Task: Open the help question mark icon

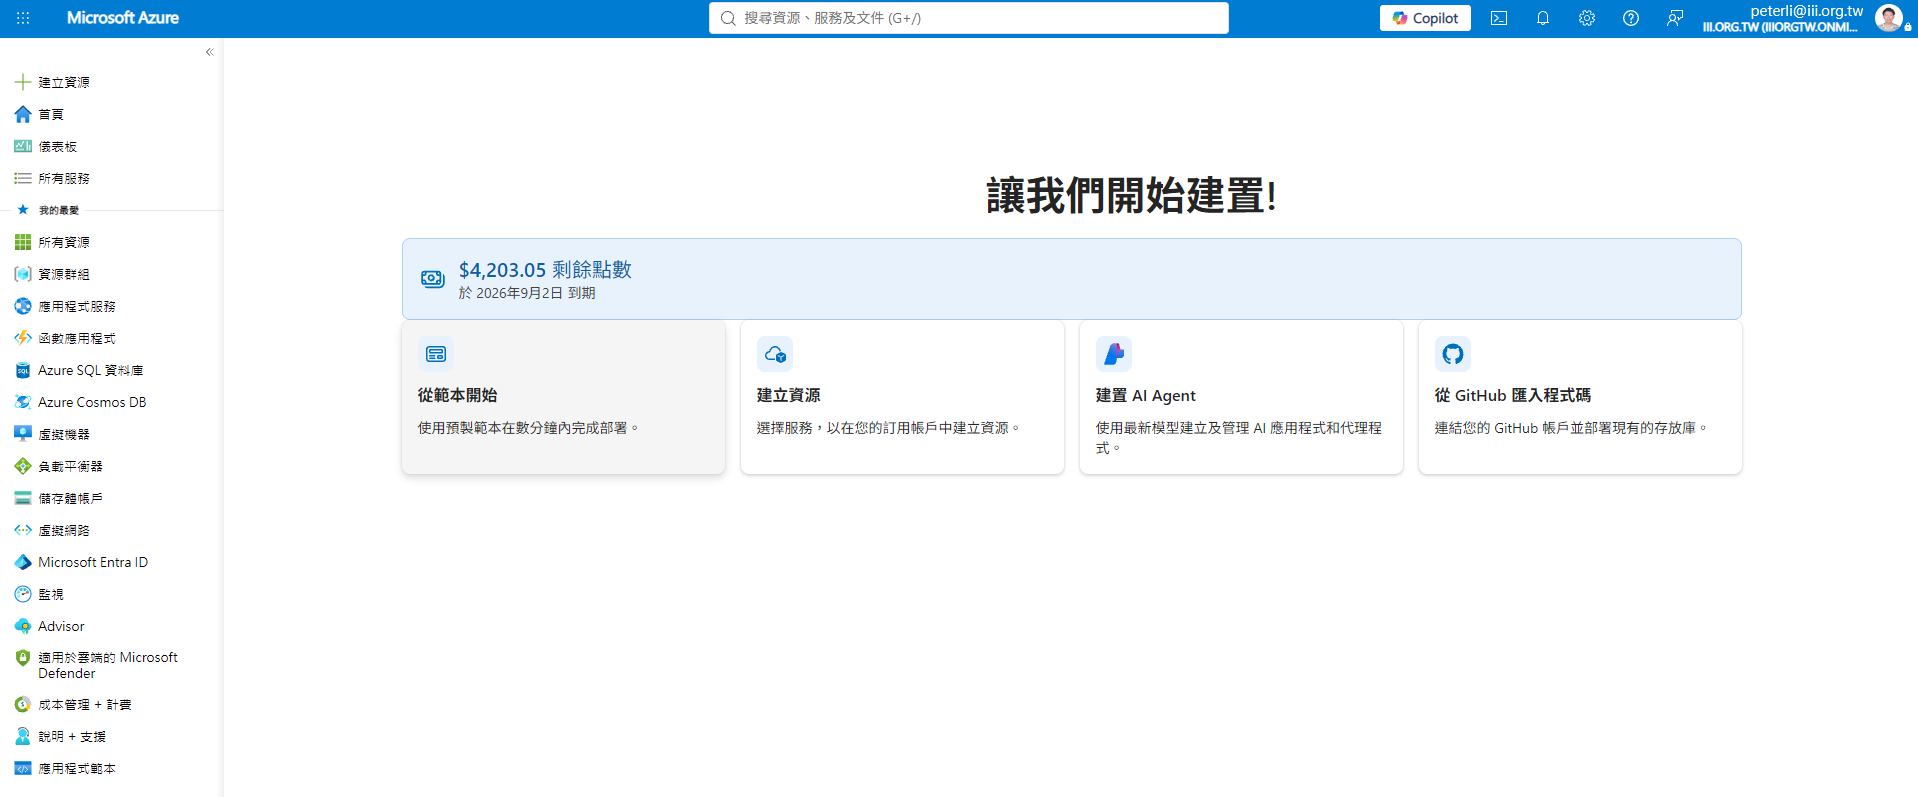Action: [x=1631, y=18]
